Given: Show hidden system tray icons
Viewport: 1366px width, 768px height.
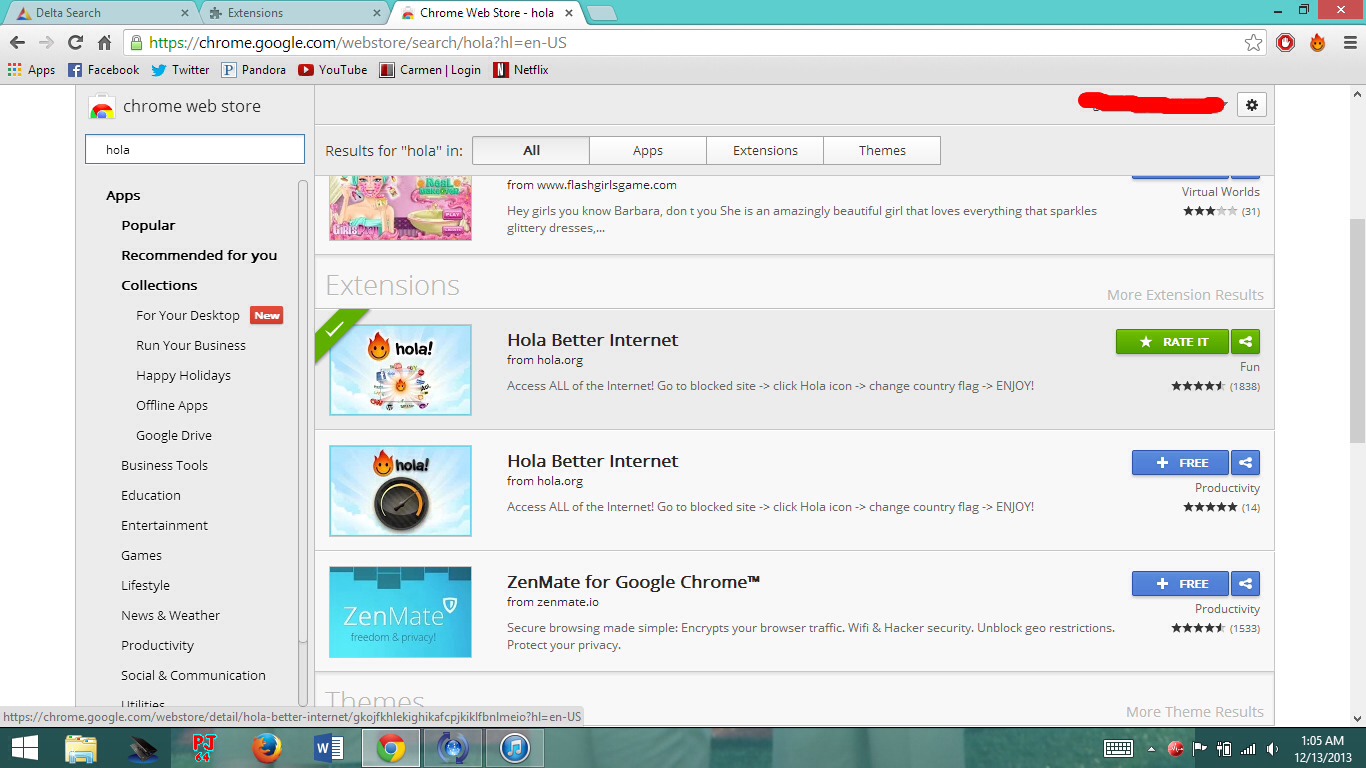Looking at the screenshot, I should coord(1150,748).
